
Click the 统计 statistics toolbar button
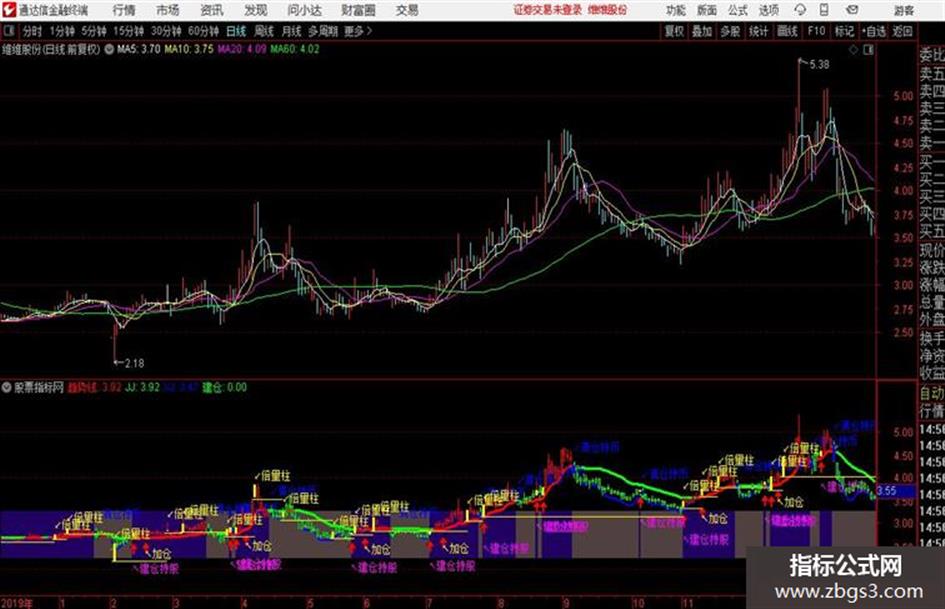[758, 31]
